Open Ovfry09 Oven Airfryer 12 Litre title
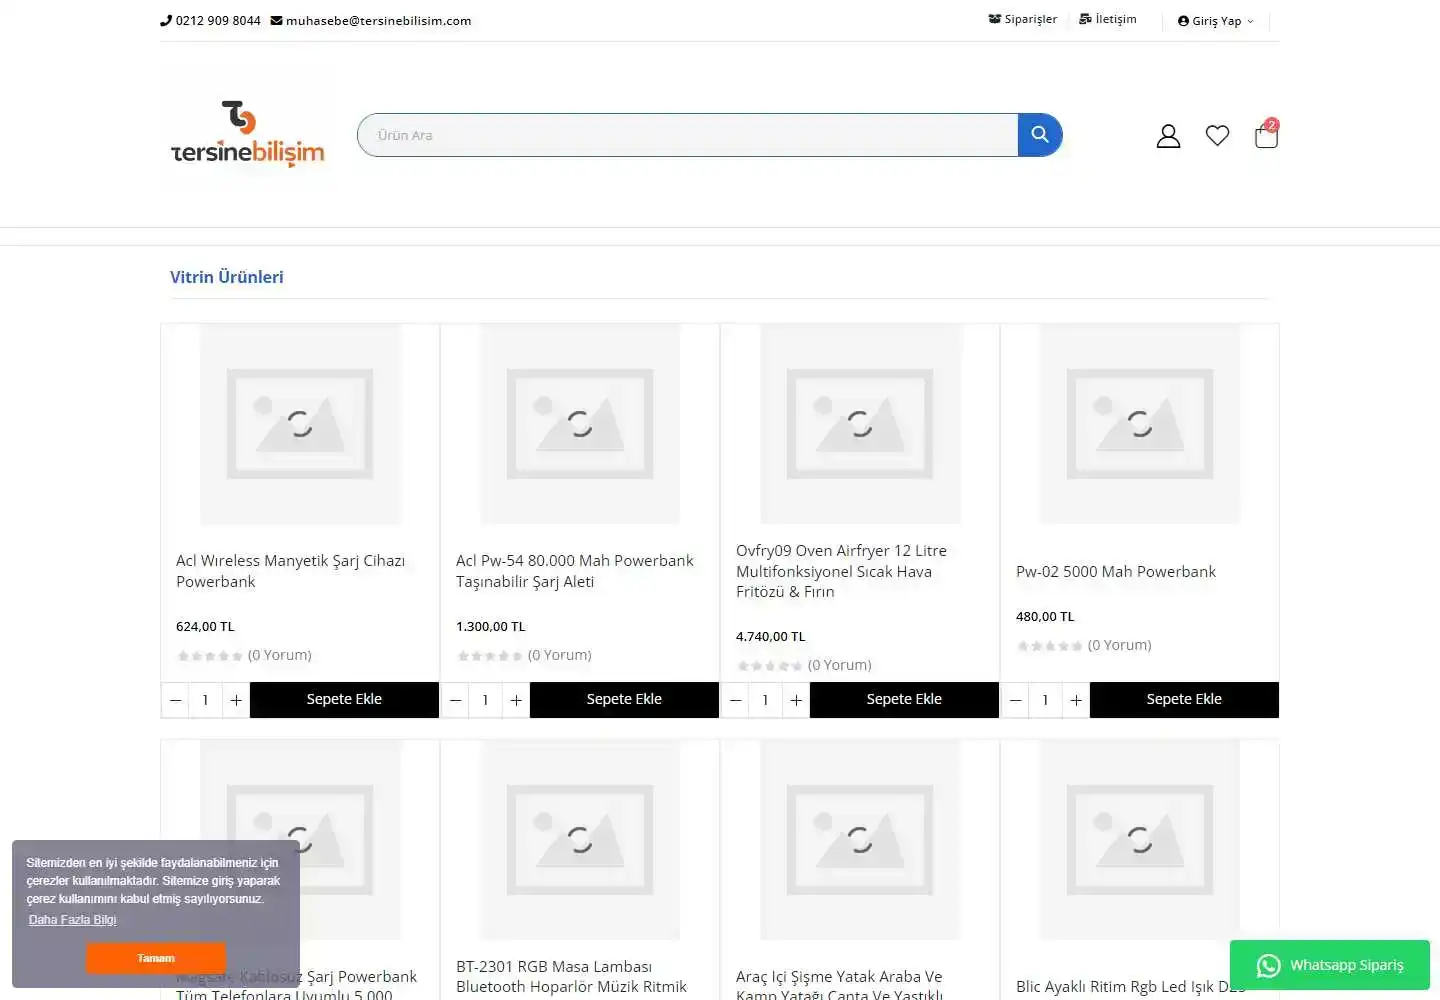This screenshot has height=1000, width=1440. [x=841, y=571]
